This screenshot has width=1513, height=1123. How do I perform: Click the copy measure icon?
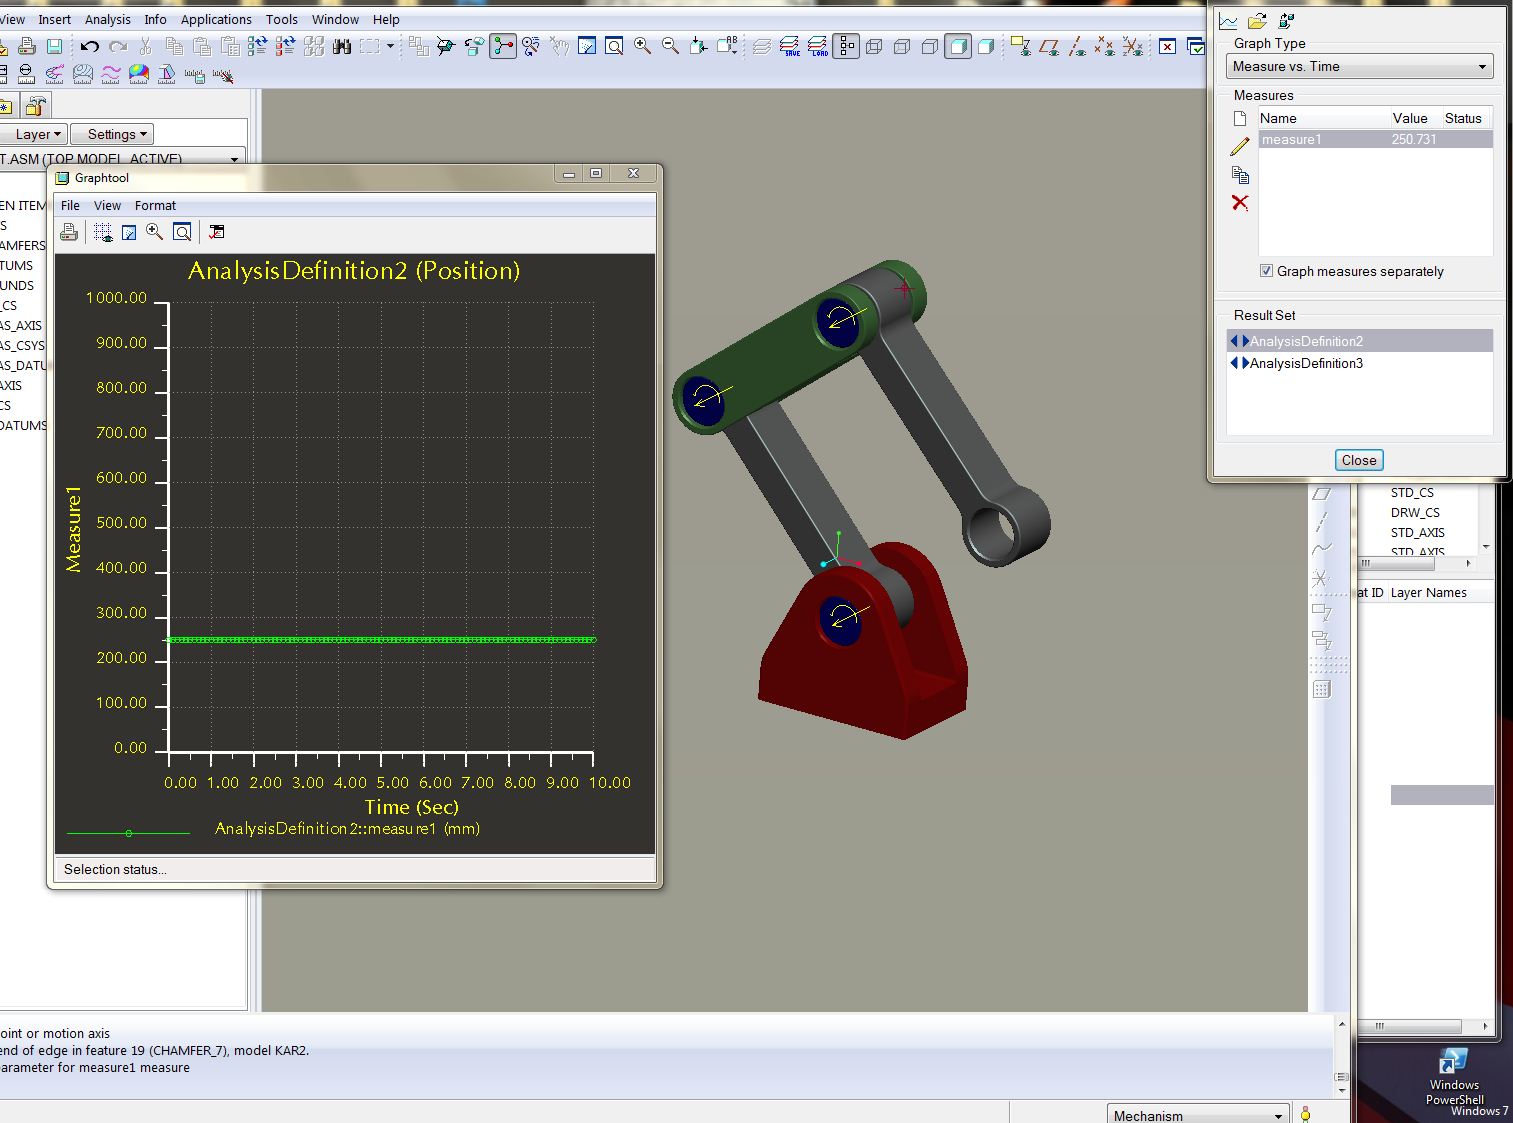pyautogui.click(x=1240, y=175)
